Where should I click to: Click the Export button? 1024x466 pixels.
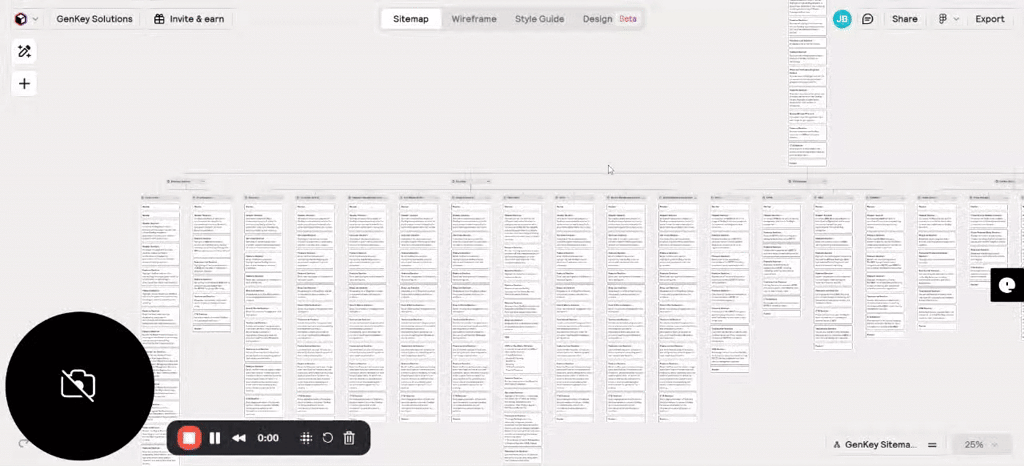pos(989,19)
